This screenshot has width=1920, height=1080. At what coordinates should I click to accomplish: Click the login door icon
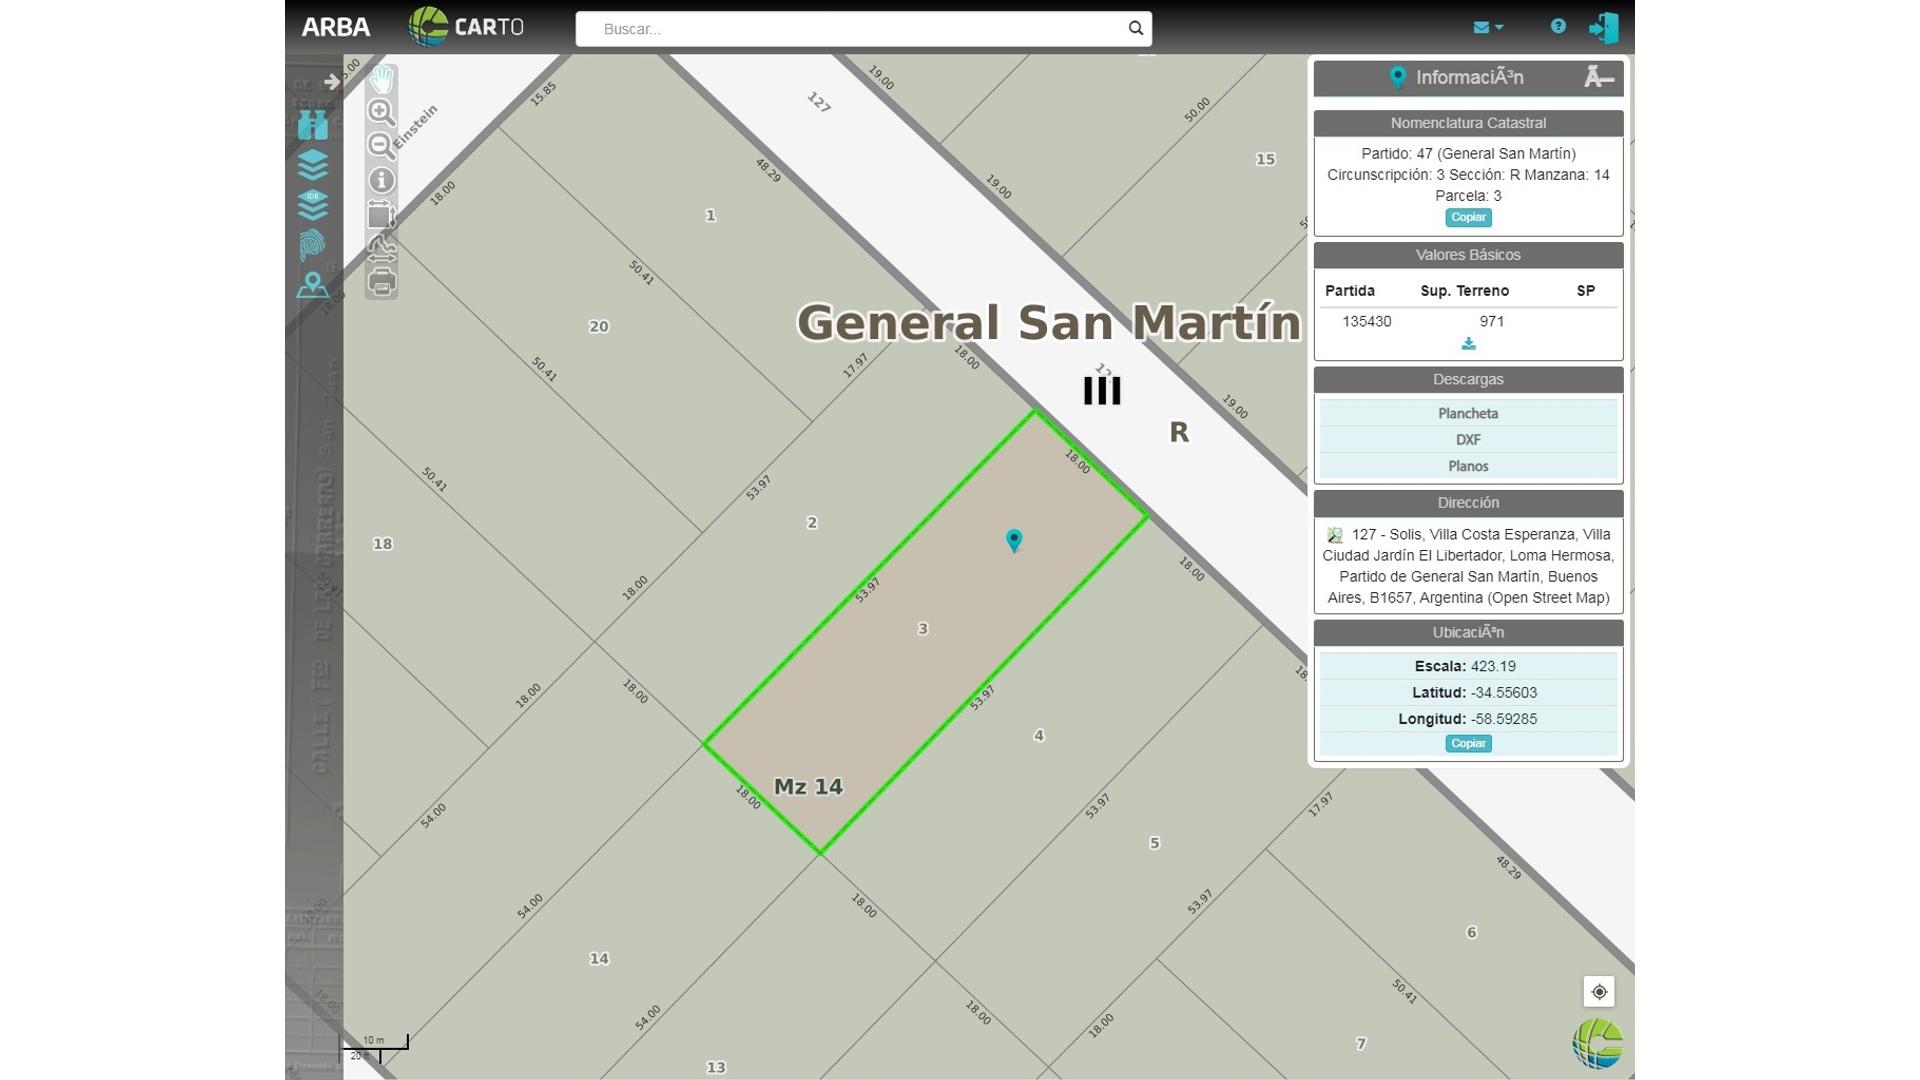coord(1604,27)
